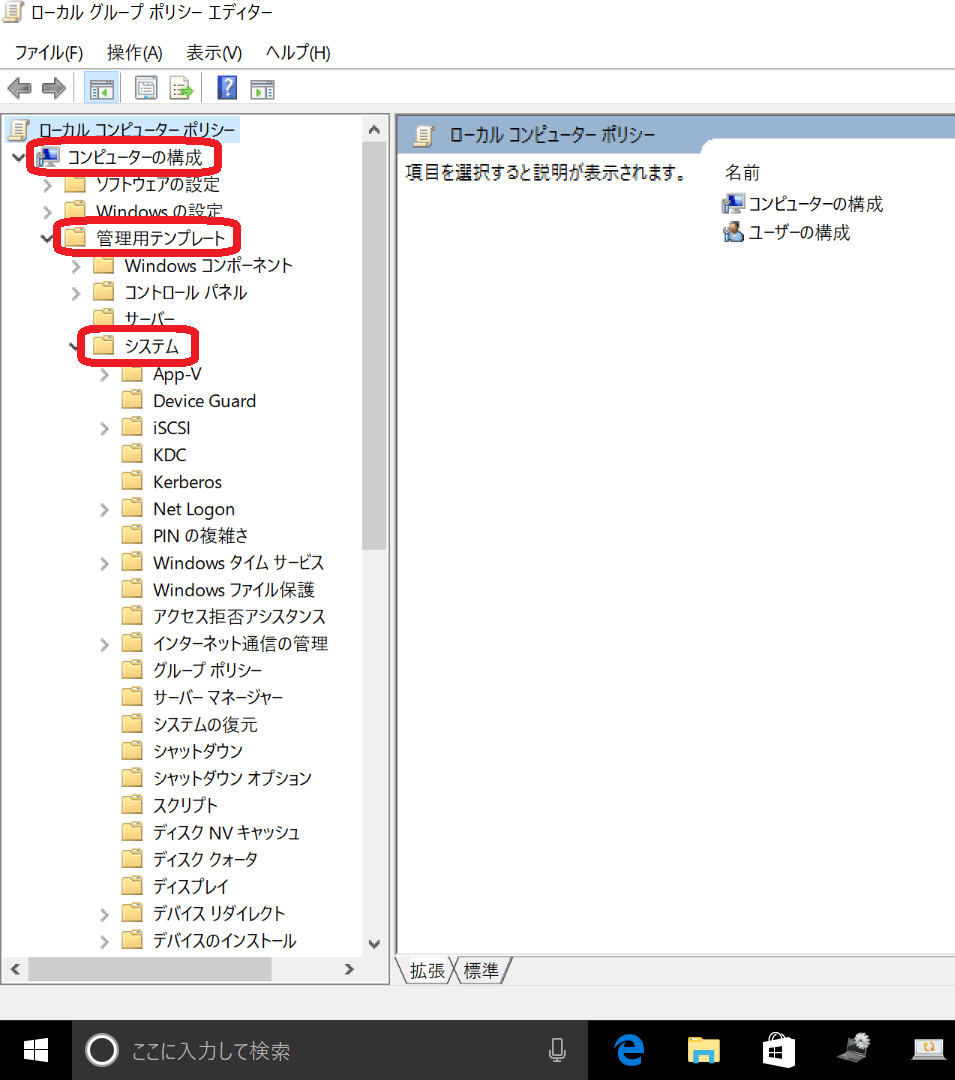The image size is (955, 1080).
Task: Click the Windows Start button
Action: coord(36,1050)
